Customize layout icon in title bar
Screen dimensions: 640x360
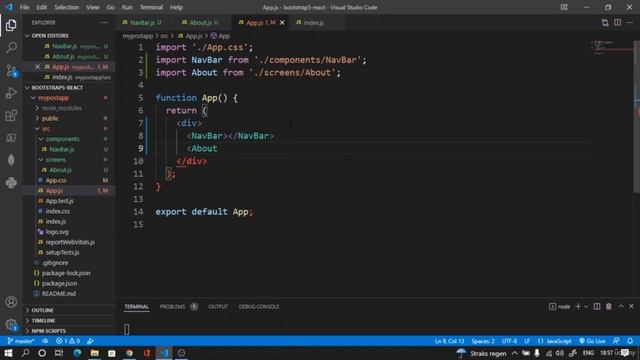coord(564,7)
